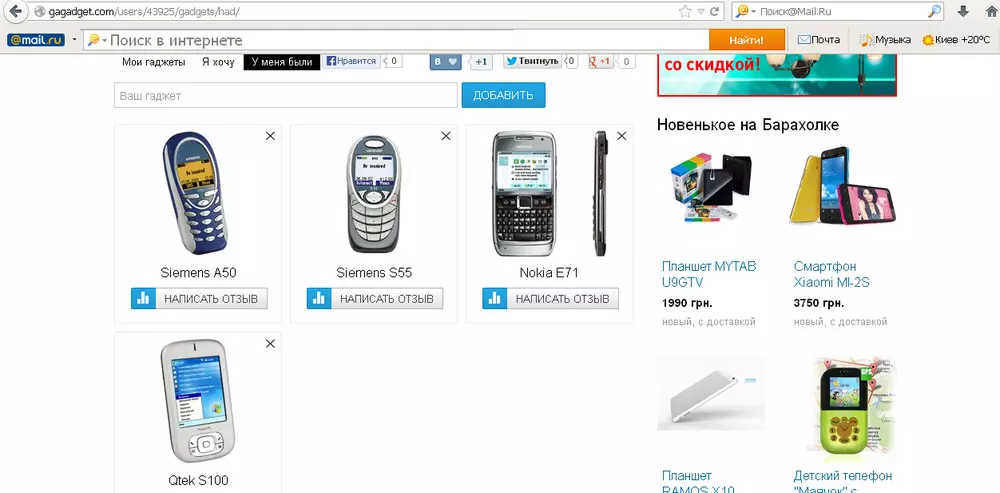Switch to the Я хочу tab

(218, 62)
